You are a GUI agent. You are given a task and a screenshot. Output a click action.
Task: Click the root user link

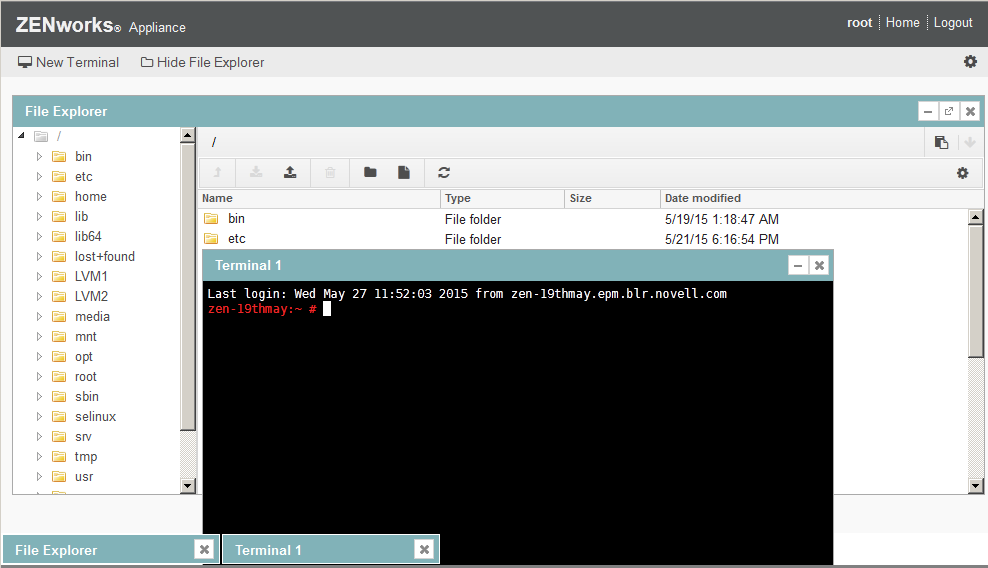859,23
